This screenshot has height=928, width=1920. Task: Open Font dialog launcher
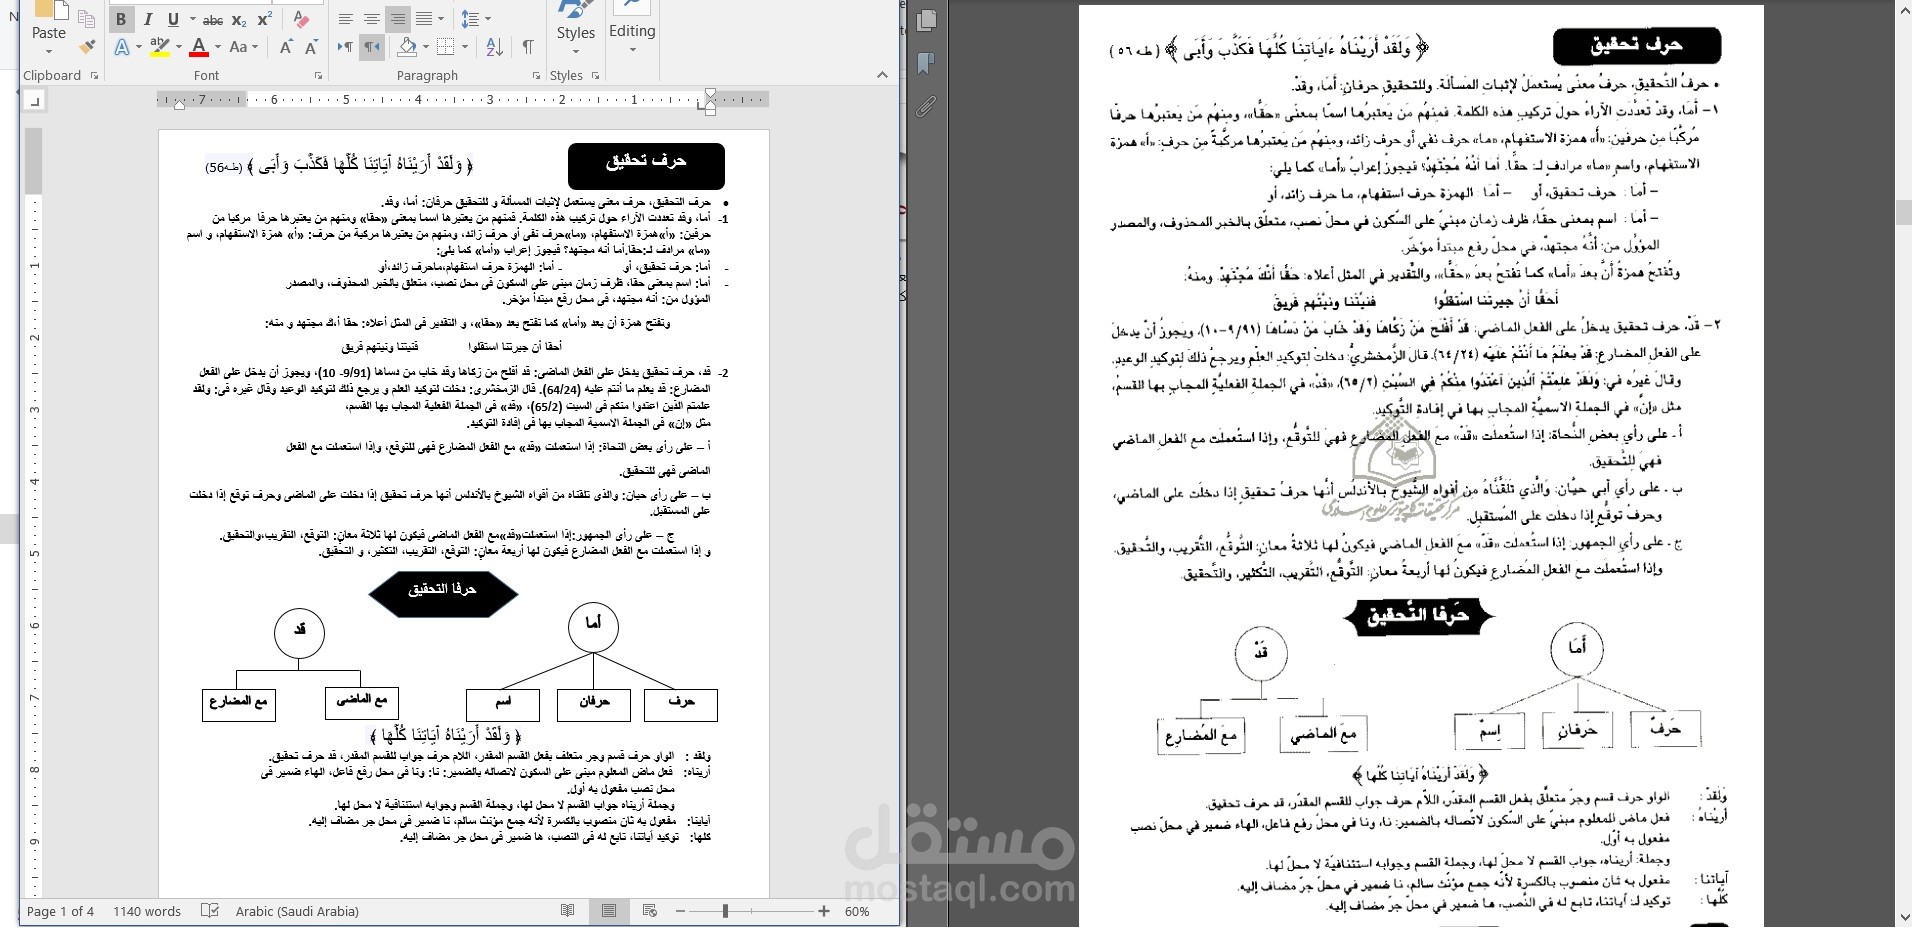(x=318, y=76)
